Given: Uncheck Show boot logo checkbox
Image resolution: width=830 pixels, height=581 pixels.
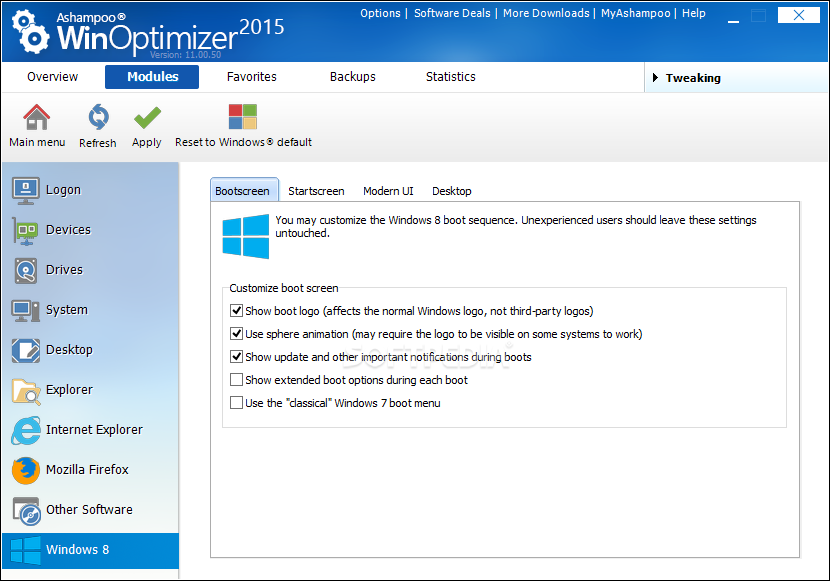Looking at the screenshot, I should pos(236,311).
